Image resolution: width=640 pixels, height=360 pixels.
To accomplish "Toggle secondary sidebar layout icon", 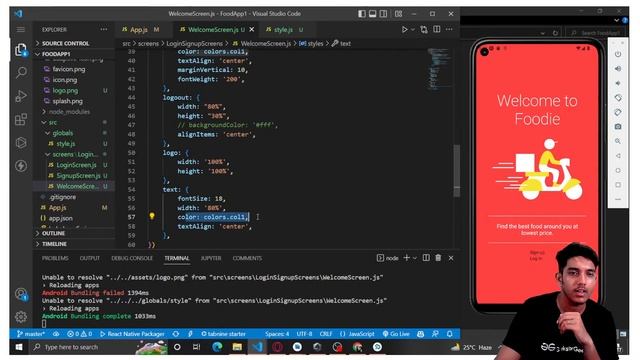I will pyautogui.click(x=383, y=14).
